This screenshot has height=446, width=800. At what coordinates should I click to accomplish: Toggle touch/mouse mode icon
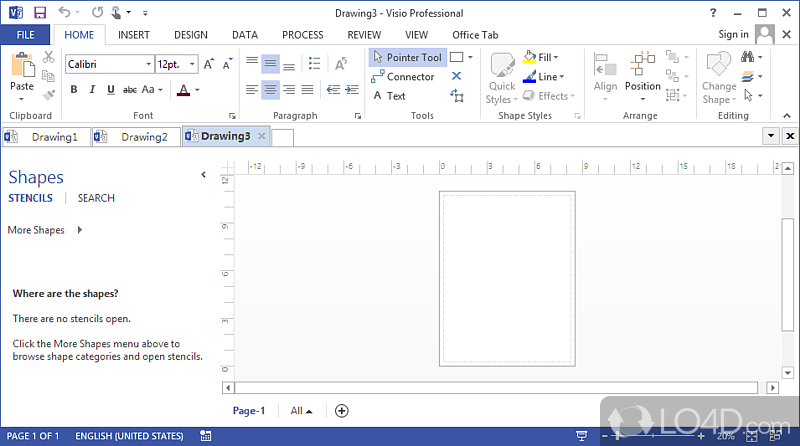pos(116,12)
